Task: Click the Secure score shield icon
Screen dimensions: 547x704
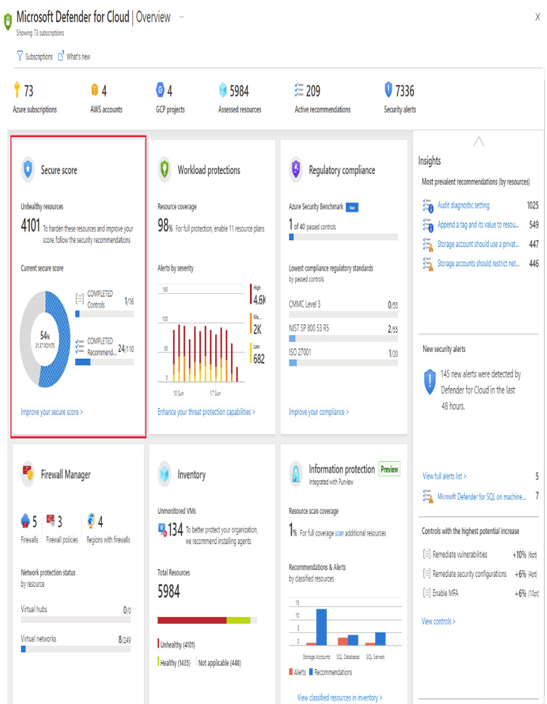Action: [28, 170]
